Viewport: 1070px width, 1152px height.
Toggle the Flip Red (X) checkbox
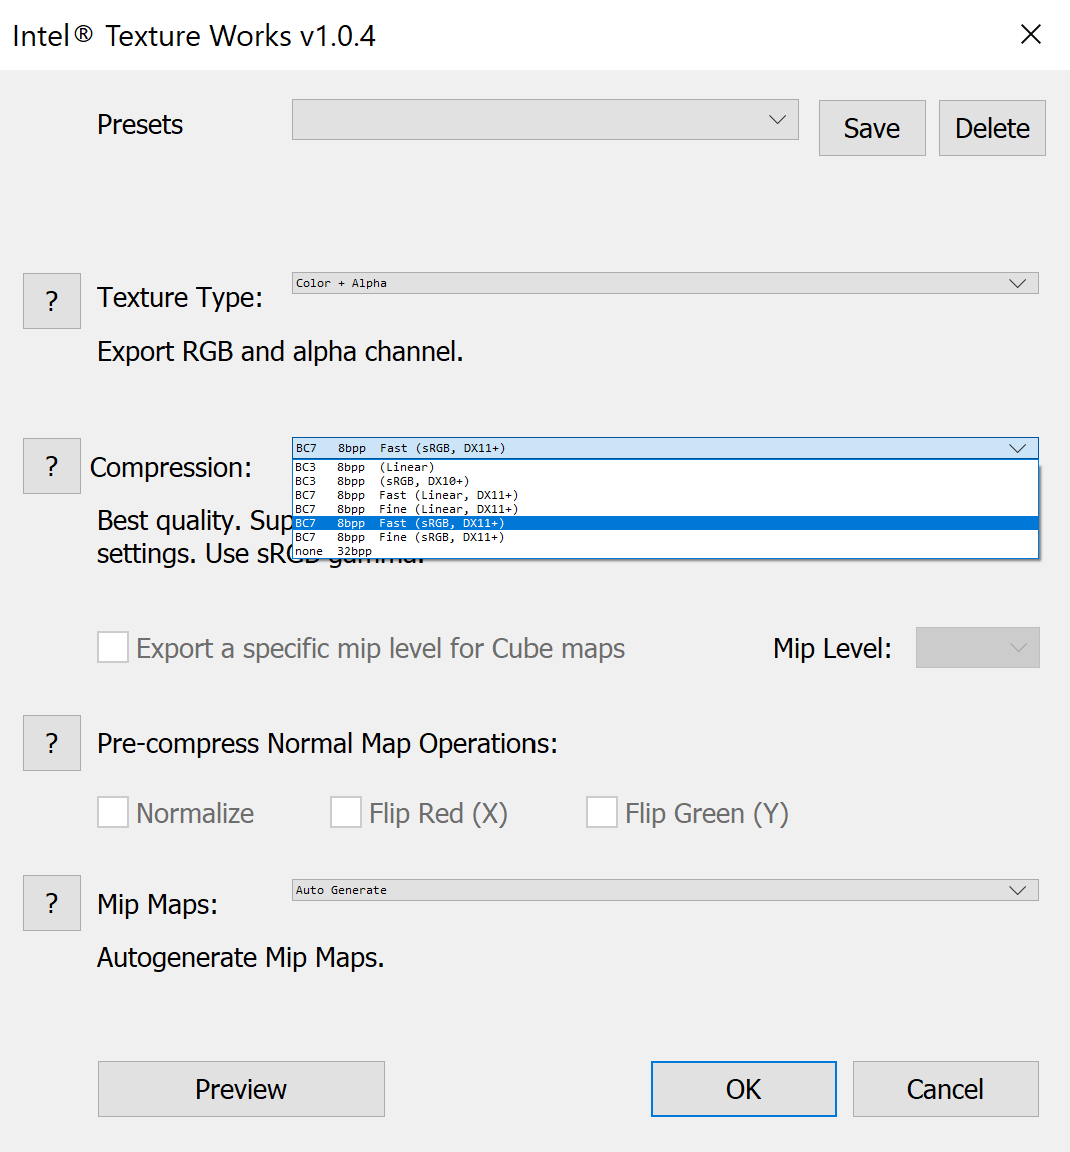click(345, 813)
